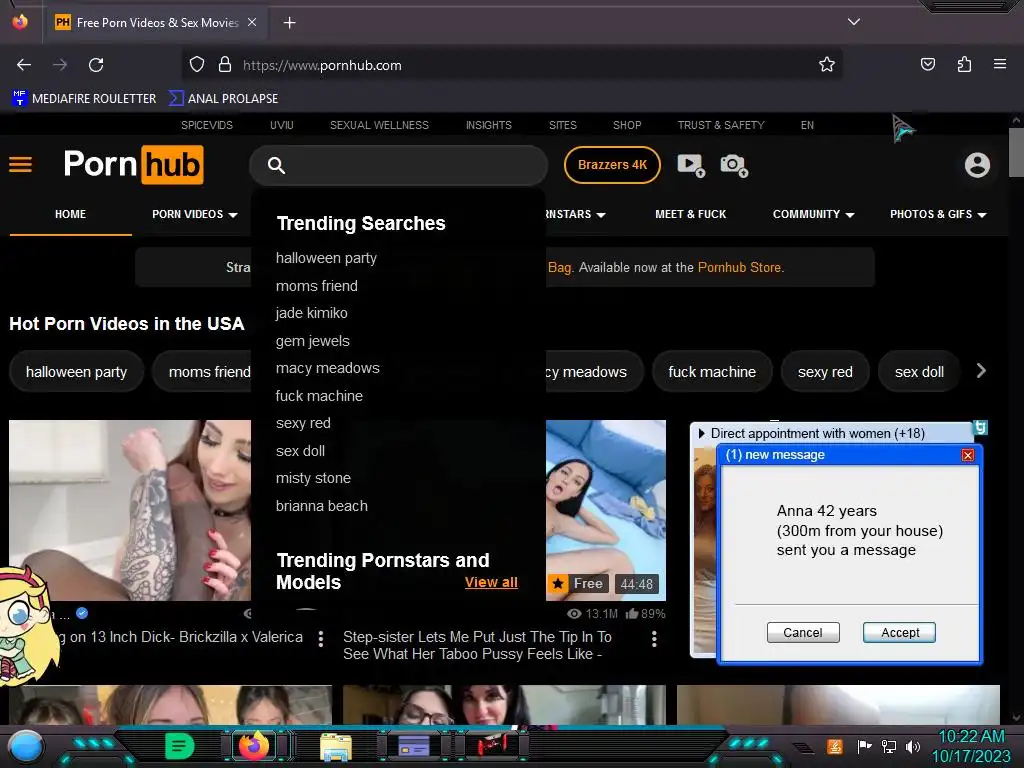Choose 'misty stone' in Trending Searches
This screenshot has height=768, width=1024.
[x=313, y=478]
